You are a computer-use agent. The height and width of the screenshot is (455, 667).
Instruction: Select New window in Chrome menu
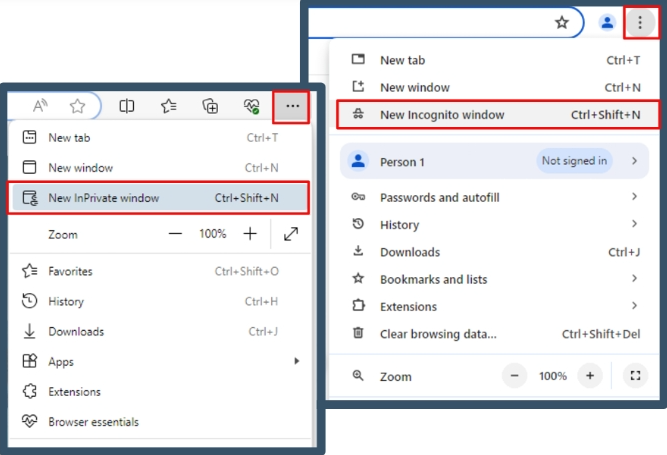[x=495, y=87]
